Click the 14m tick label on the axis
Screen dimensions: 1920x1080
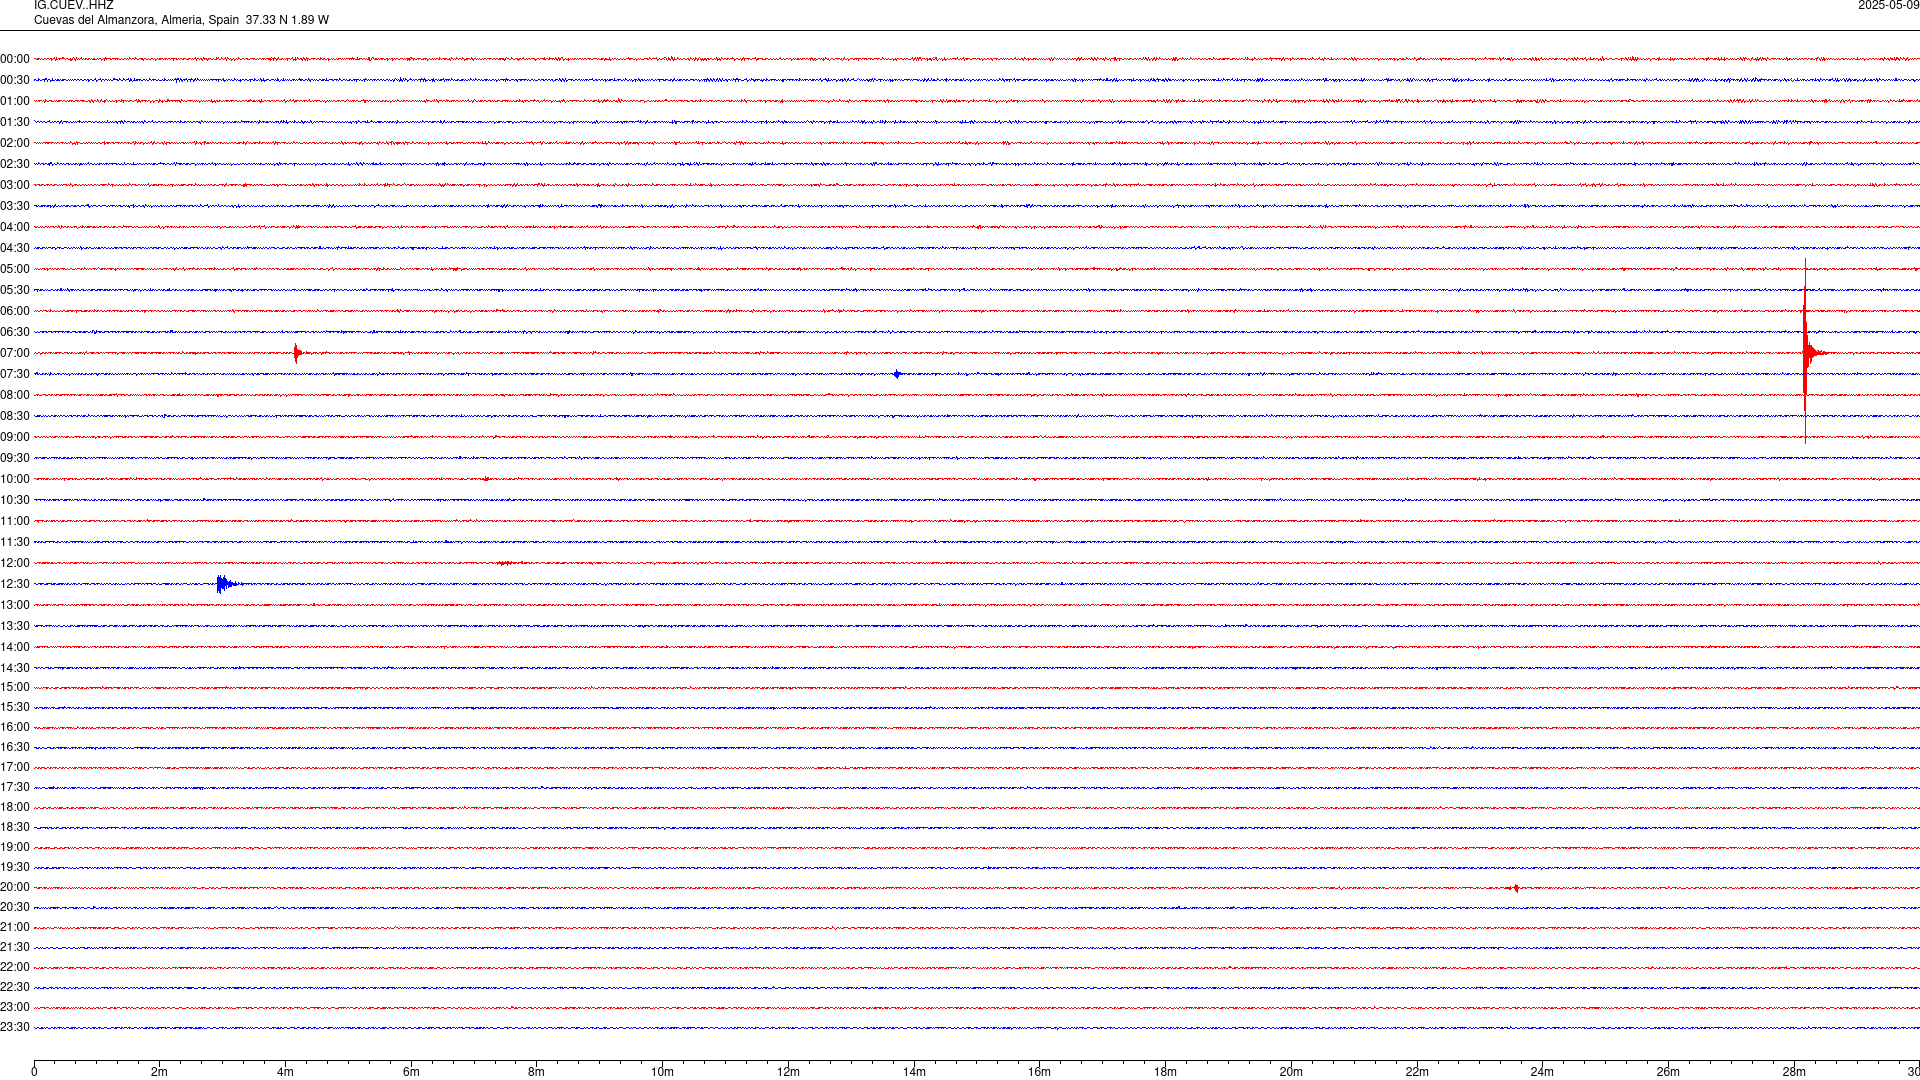(x=914, y=1072)
